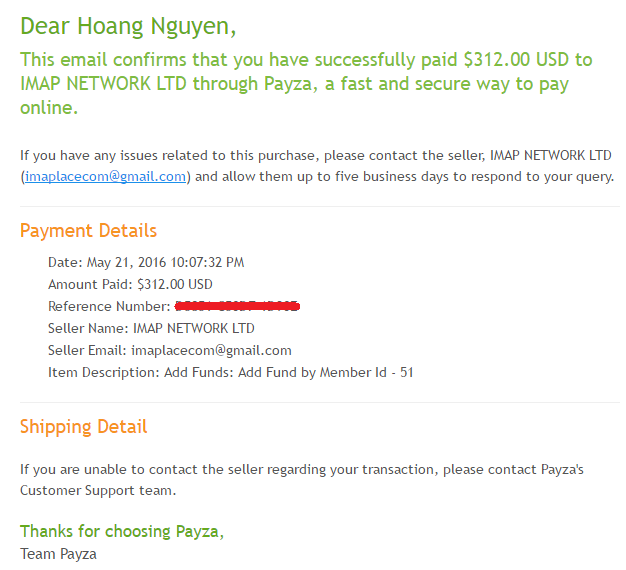Viewport: 626px width, 570px height.
Task: Click the "Team Payza" signature
Action: 58,553
